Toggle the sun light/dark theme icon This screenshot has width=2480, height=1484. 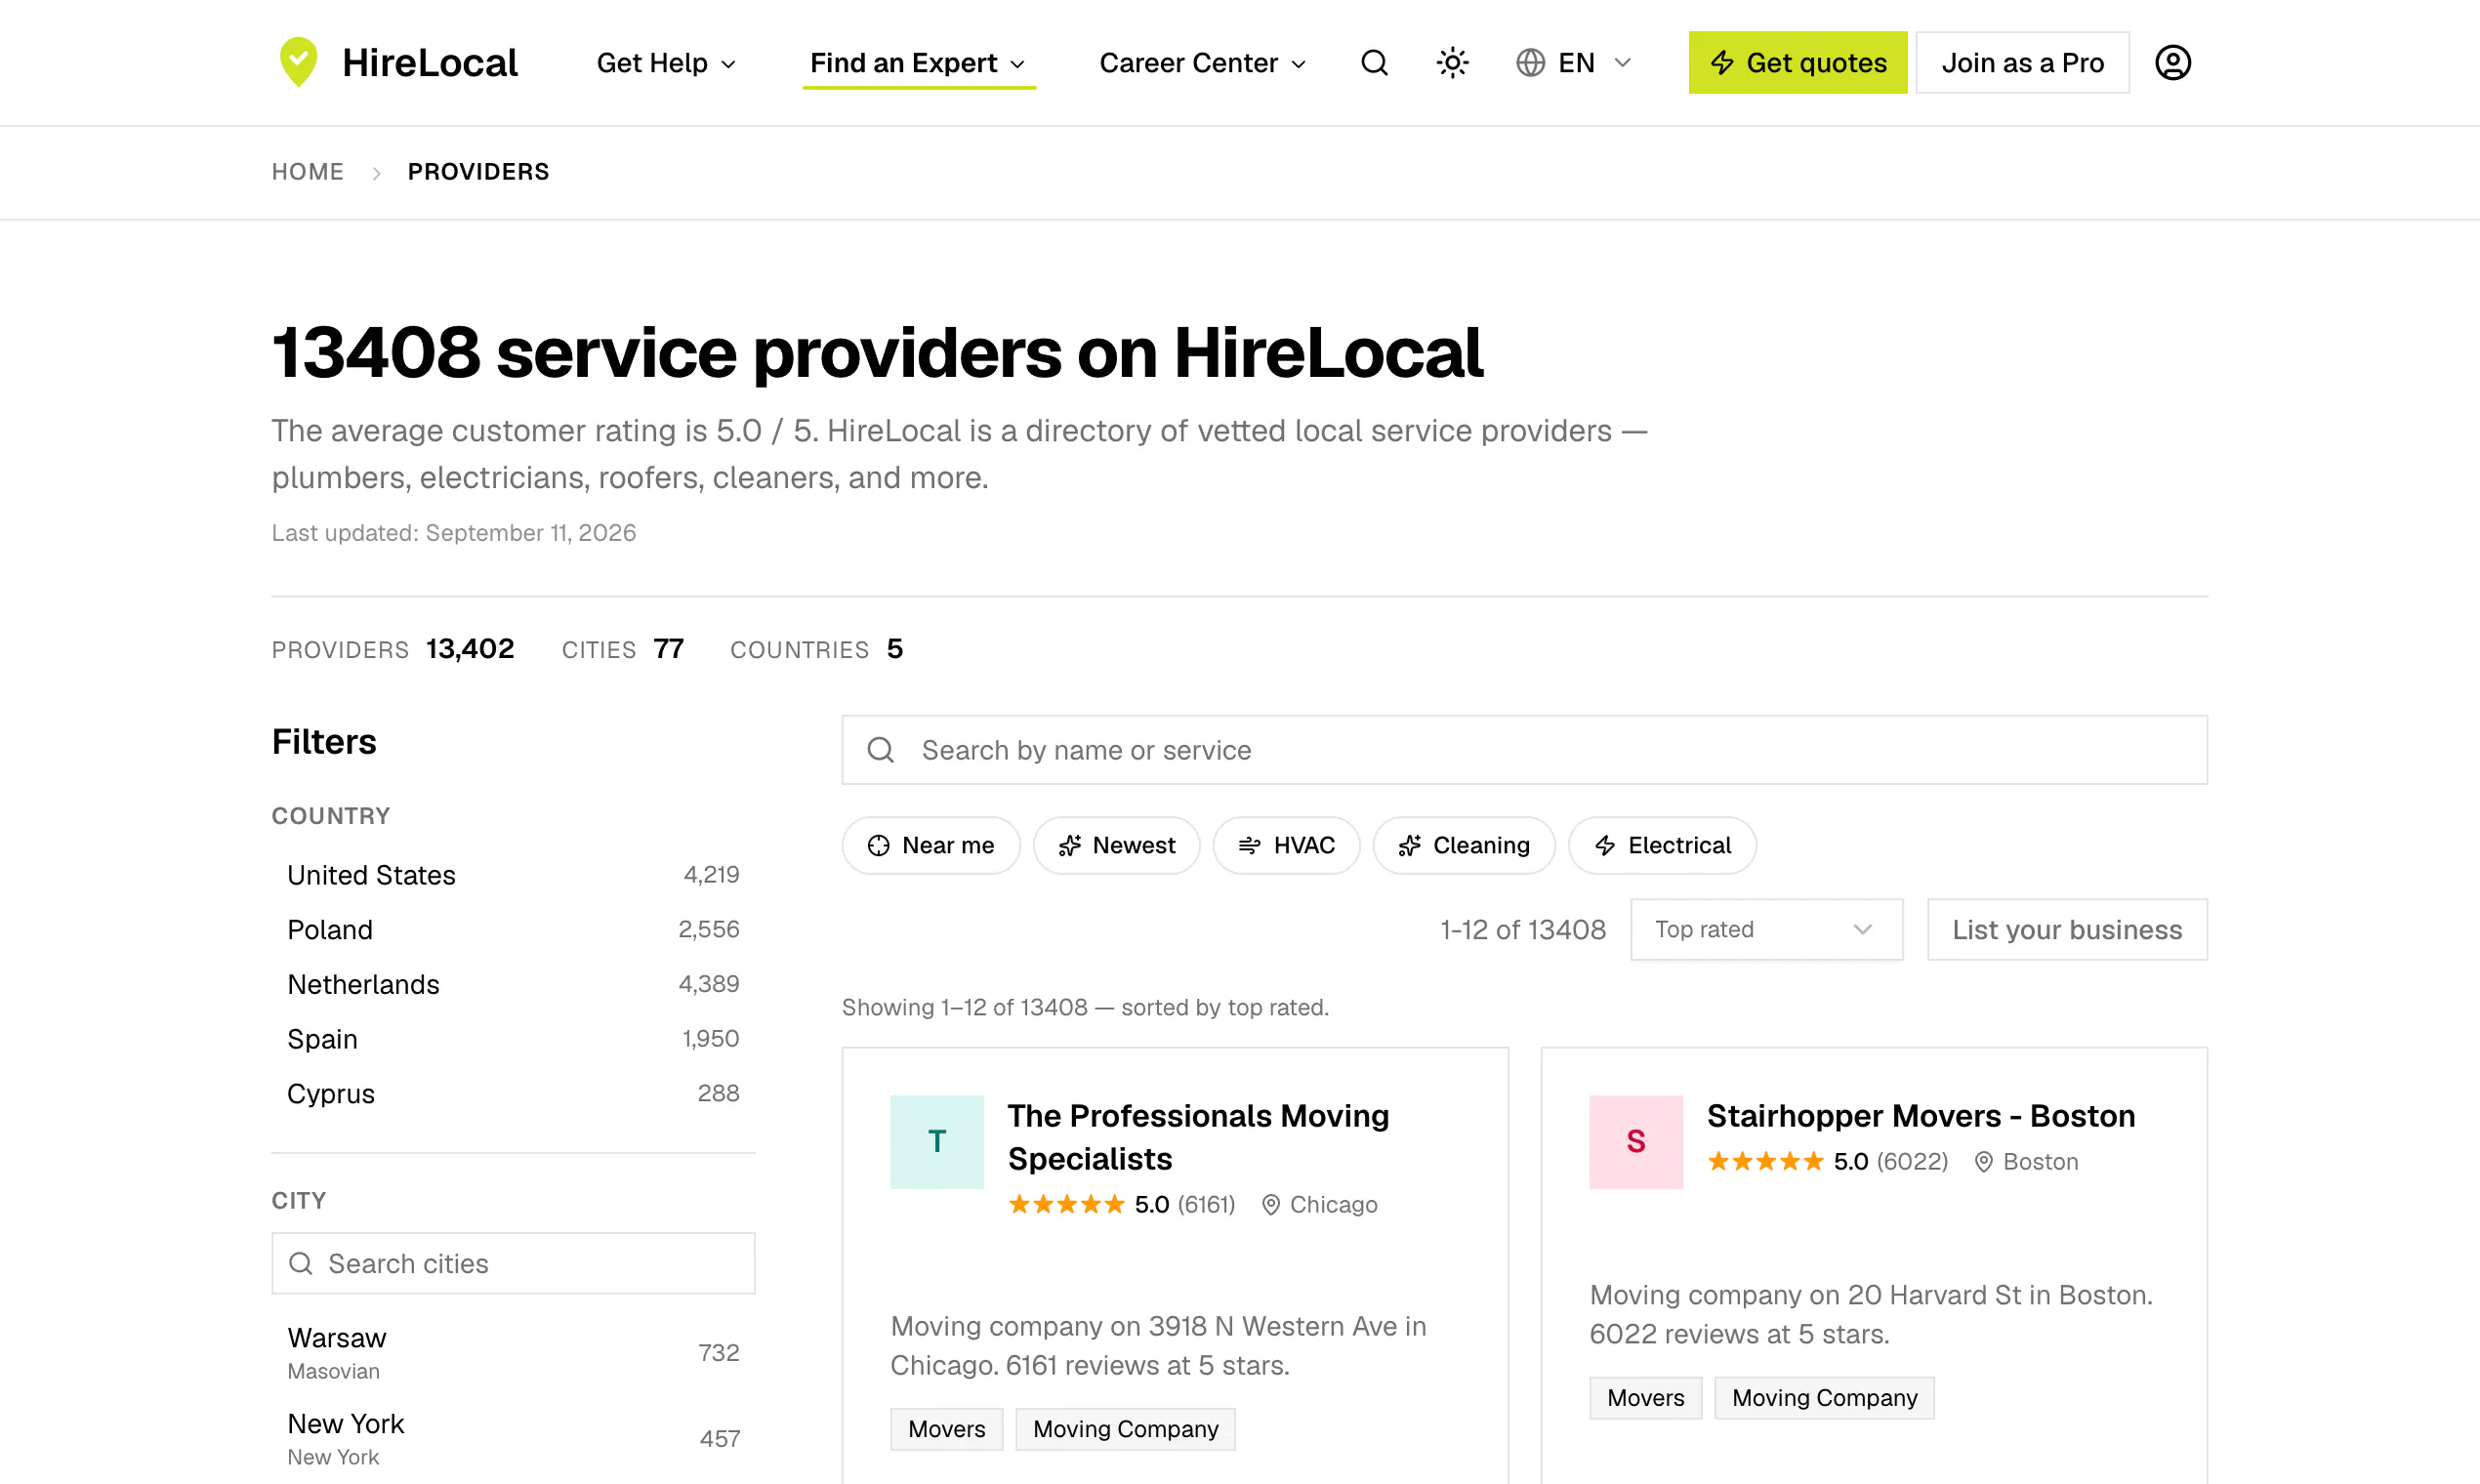point(1452,63)
